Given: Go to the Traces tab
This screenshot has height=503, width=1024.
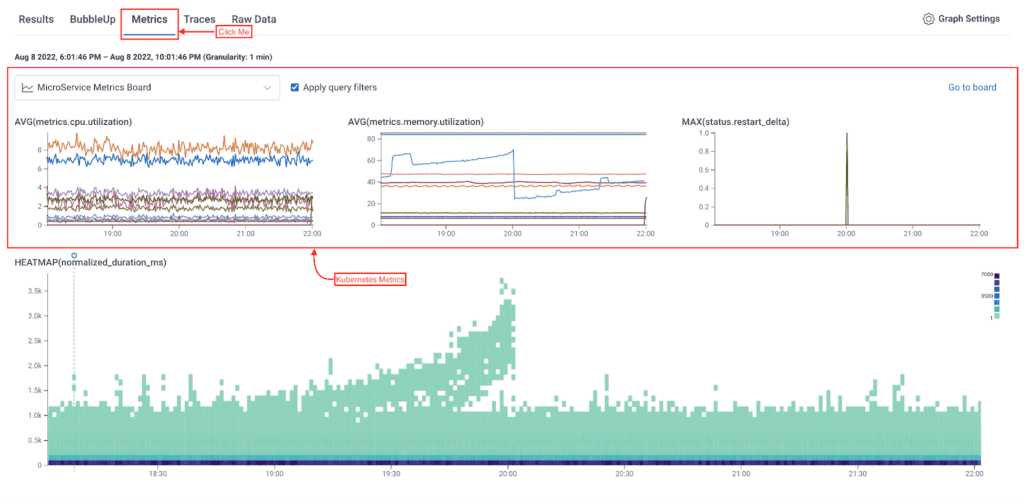Looking at the screenshot, I should pyautogui.click(x=200, y=19).
